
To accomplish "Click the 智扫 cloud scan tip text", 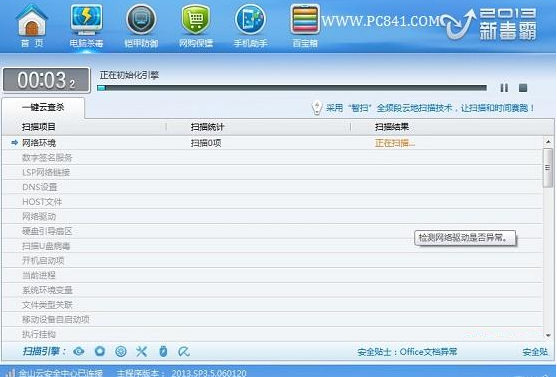I will 430,108.
